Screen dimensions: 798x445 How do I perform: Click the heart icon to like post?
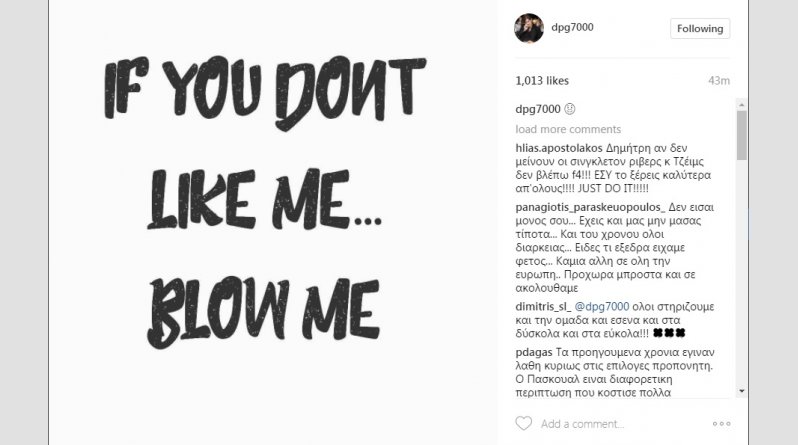click(x=524, y=423)
